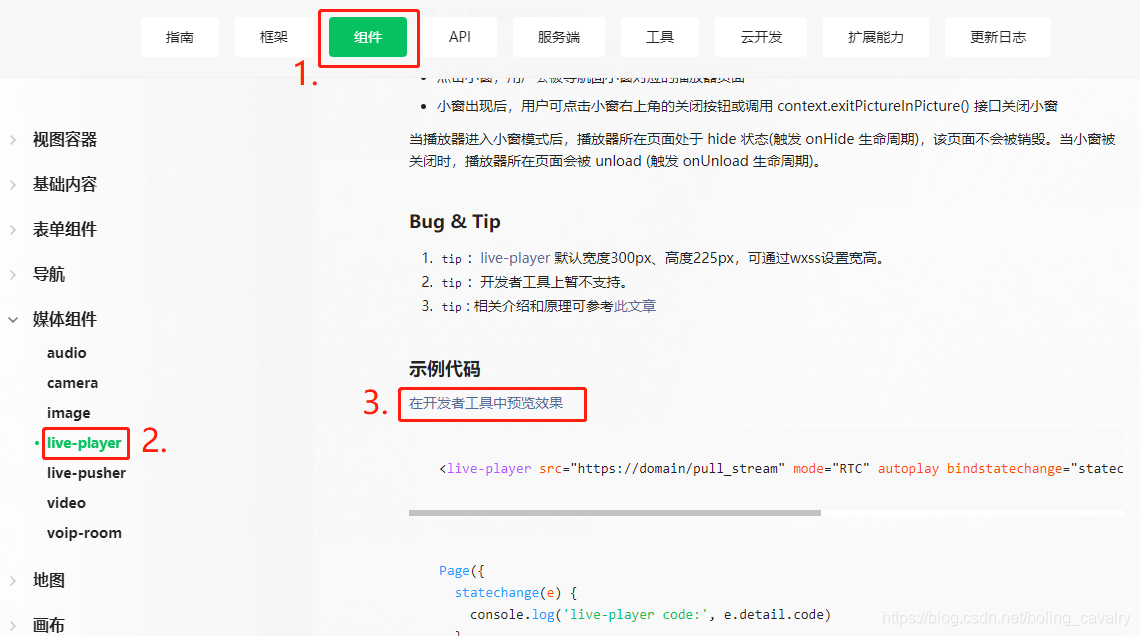Click the code block horizontal scrollbar
The image size is (1140, 636).
614,513
